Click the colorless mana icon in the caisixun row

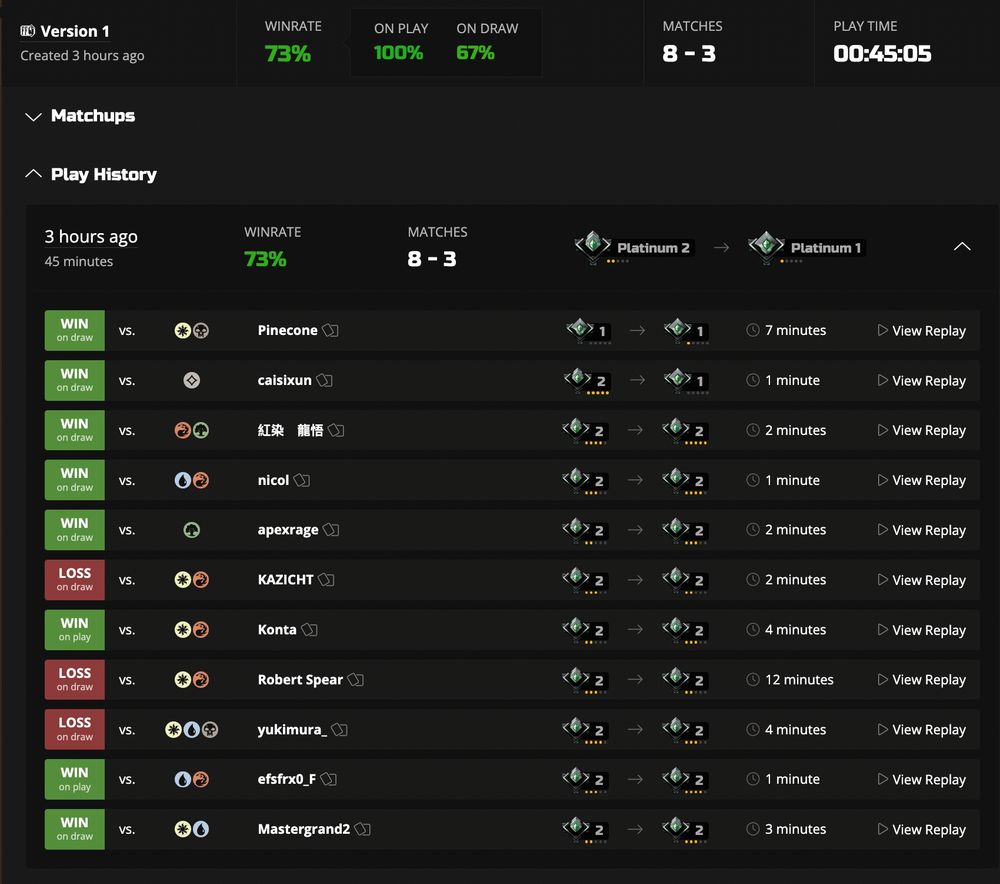click(192, 380)
